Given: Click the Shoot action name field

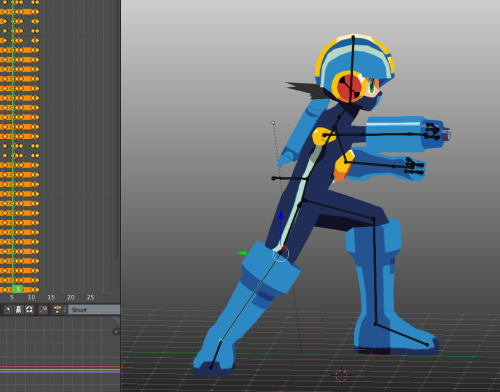Looking at the screenshot, I should tap(94, 310).
